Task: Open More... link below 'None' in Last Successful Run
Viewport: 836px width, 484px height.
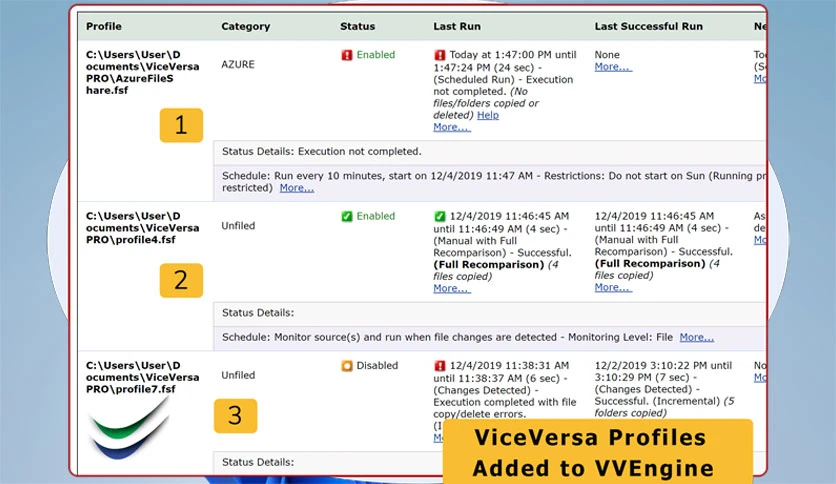Action: coord(613,67)
